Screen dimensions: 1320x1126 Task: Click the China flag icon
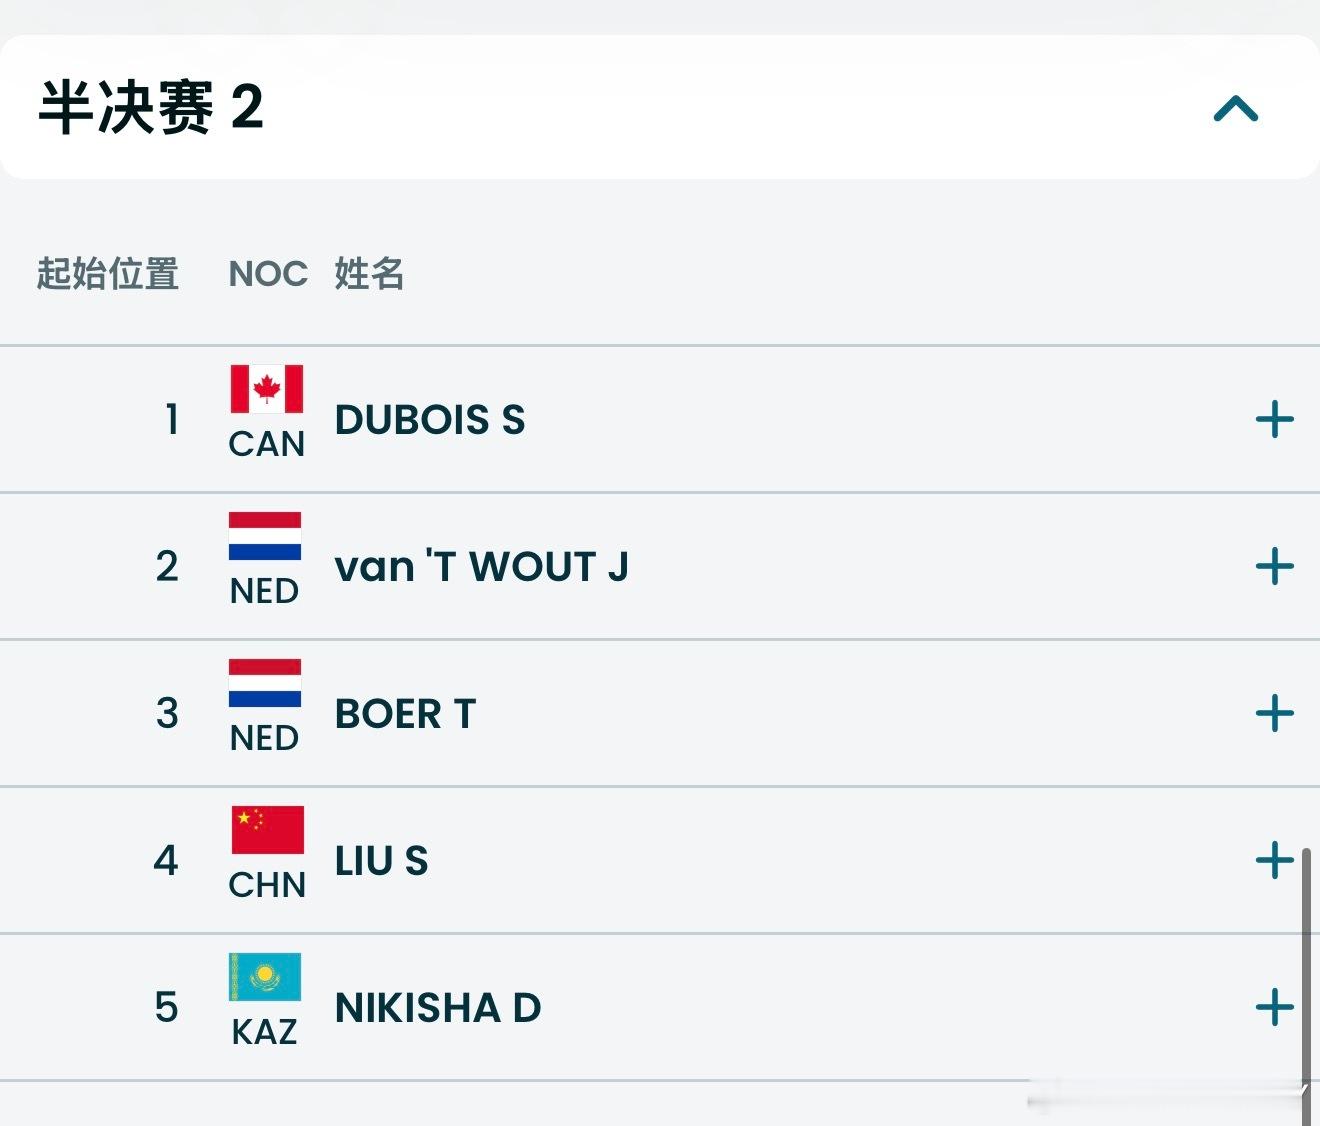pyautogui.click(x=267, y=830)
